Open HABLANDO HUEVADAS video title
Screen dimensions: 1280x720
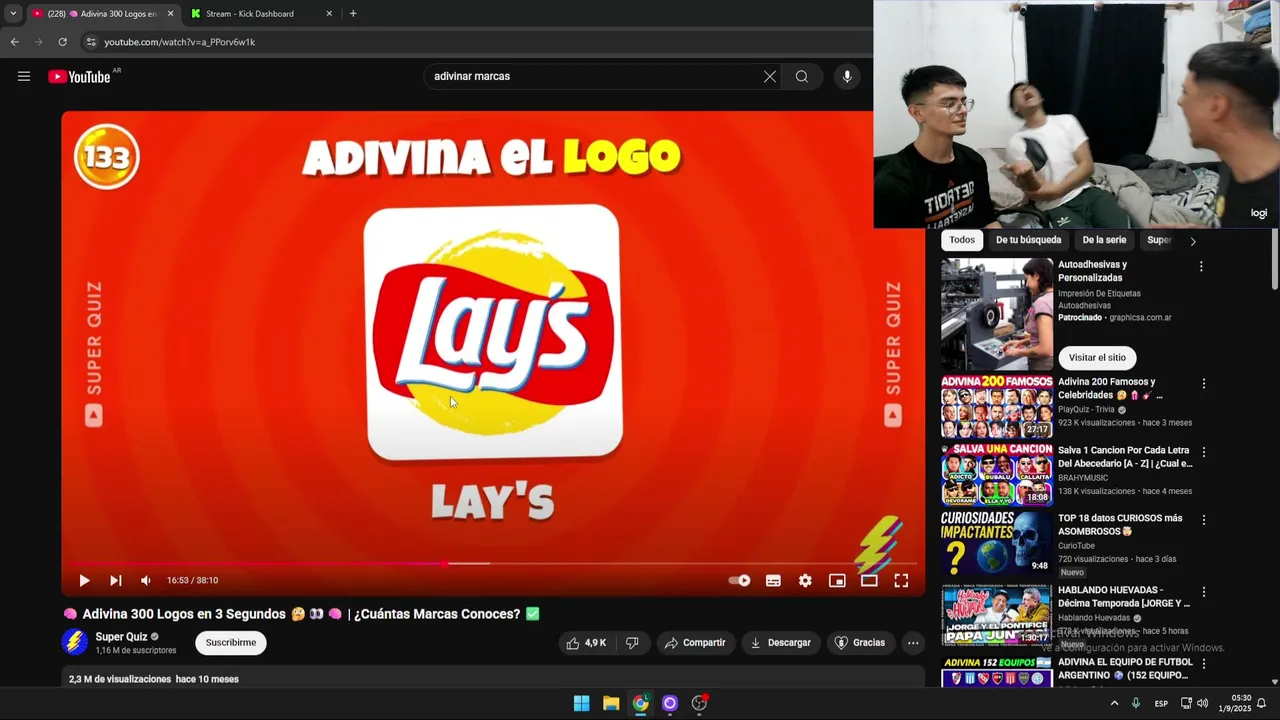[1124, 597]
